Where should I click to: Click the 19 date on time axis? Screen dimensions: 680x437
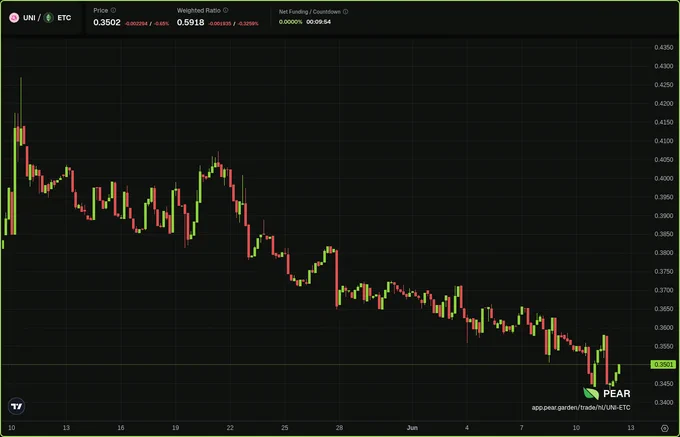(x=175, y=428)
